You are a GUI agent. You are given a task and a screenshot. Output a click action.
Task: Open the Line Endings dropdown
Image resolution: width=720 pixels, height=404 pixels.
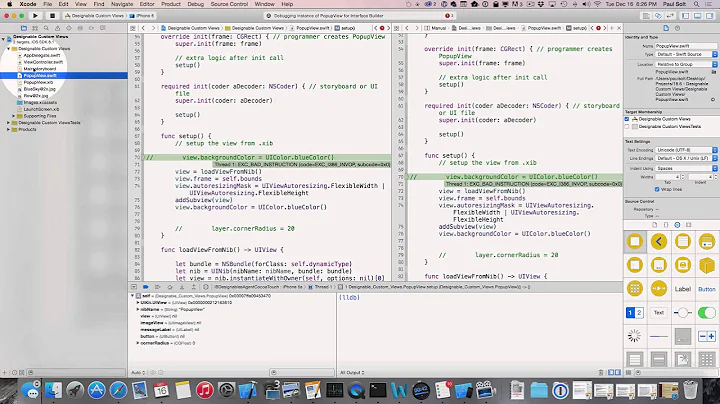click(686, 158)
